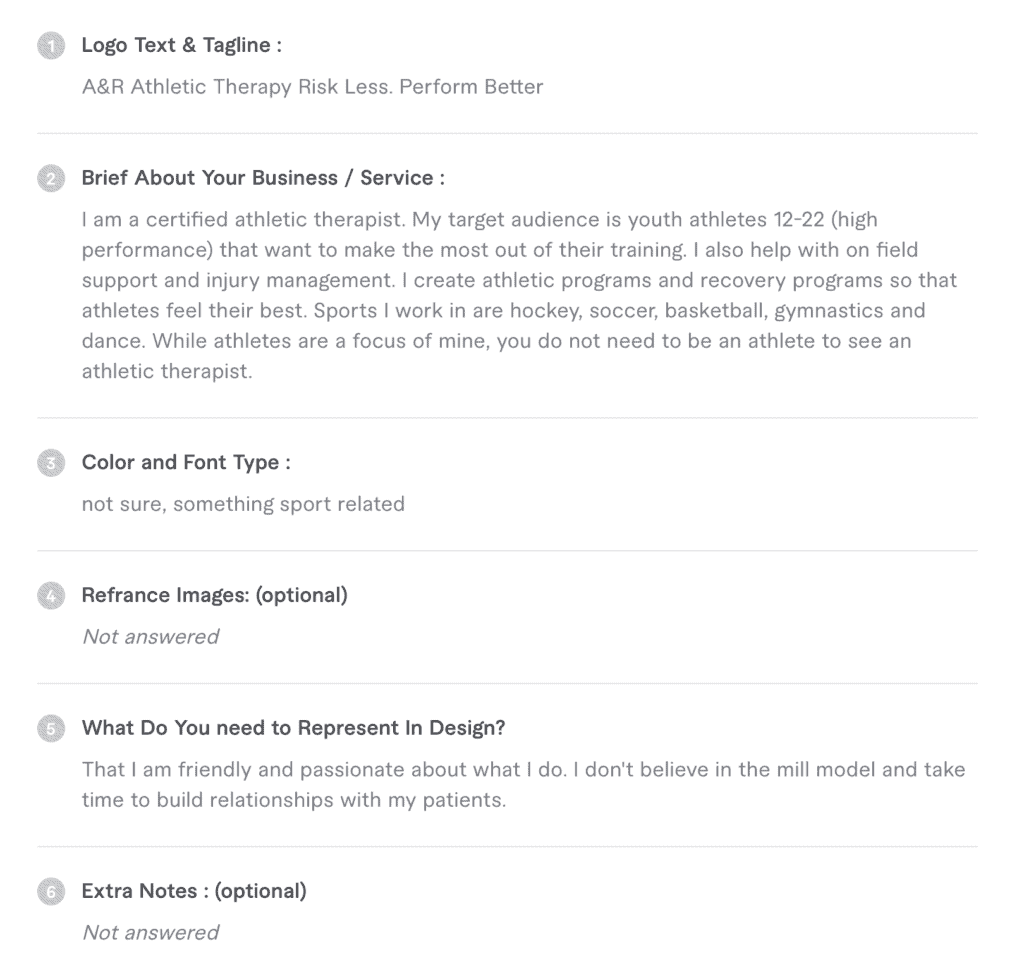Click the "A&R Athletic Therapy" tagline answer
The image size is (1024, 980).
tap(312, 87)
